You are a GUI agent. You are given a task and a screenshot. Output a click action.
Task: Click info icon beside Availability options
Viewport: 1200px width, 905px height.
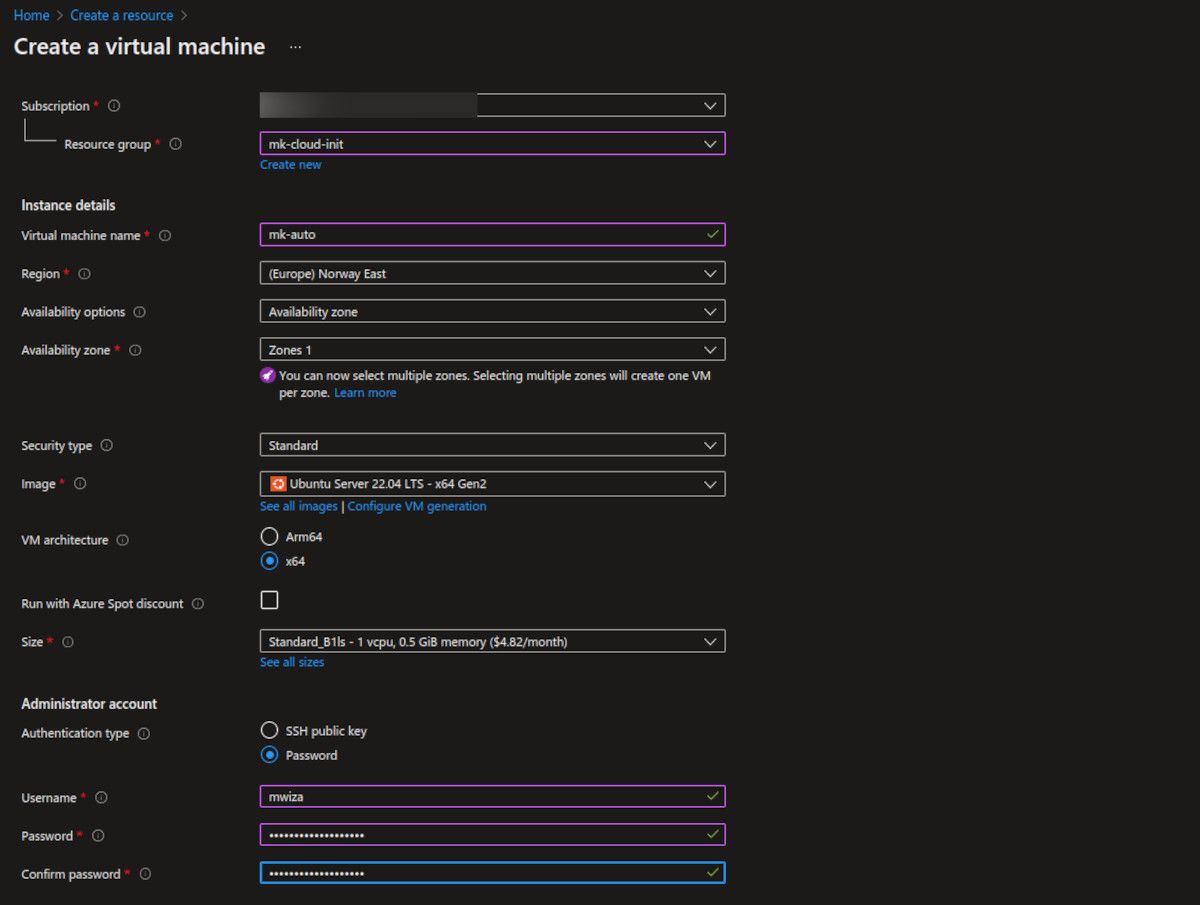click(x=140, y=312)
